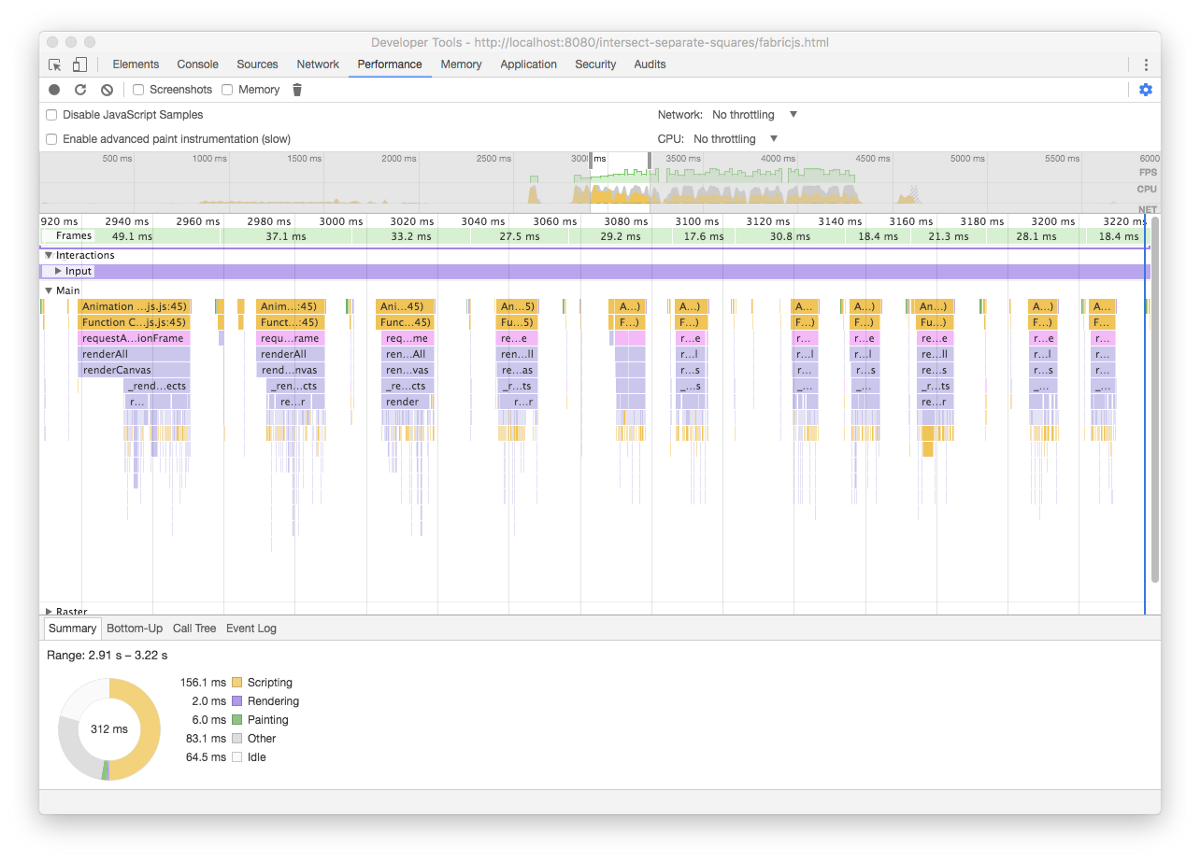This screenshot has width=1200, height=861.
Task: Enable the Memory checkbox in toolbar
Action: (x=228, y=90)
